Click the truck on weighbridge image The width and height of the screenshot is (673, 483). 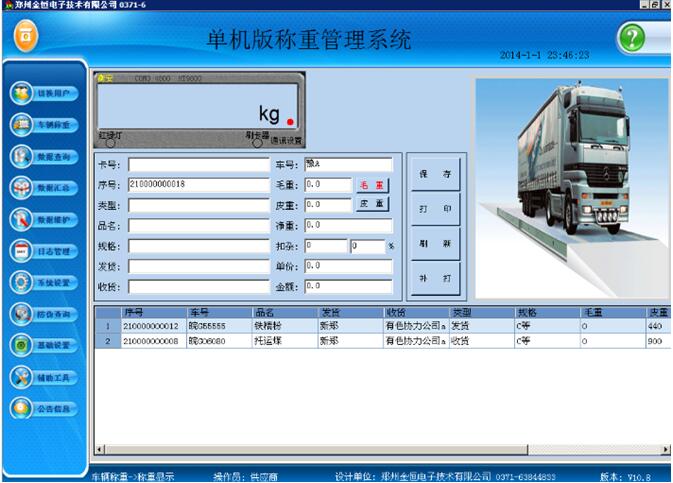point(573,188)
